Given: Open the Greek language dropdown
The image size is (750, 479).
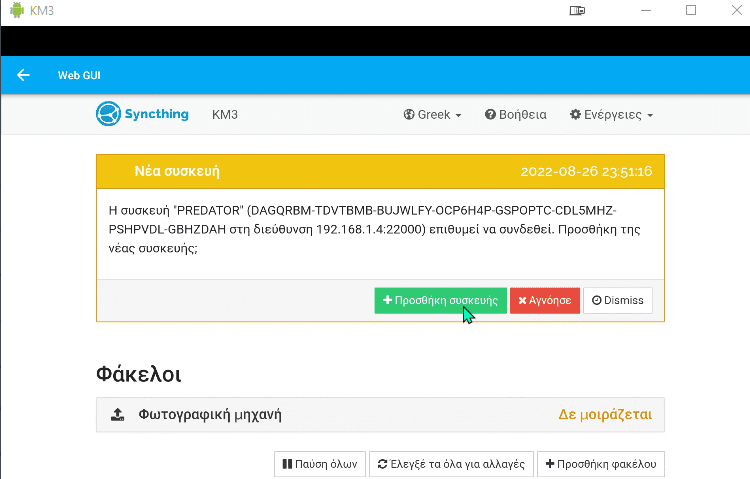Looking at the screenshot, I should [x=432, y=115].
